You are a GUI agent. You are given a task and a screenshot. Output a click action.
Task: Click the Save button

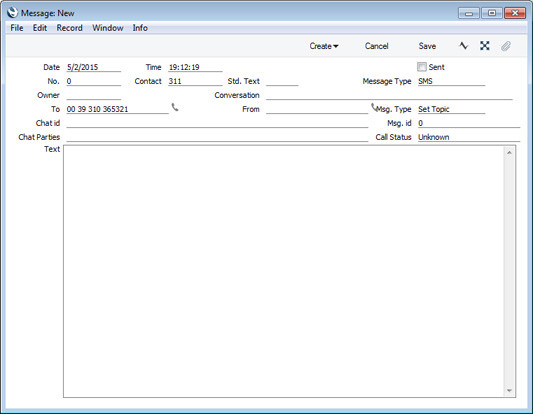[427, 46]
